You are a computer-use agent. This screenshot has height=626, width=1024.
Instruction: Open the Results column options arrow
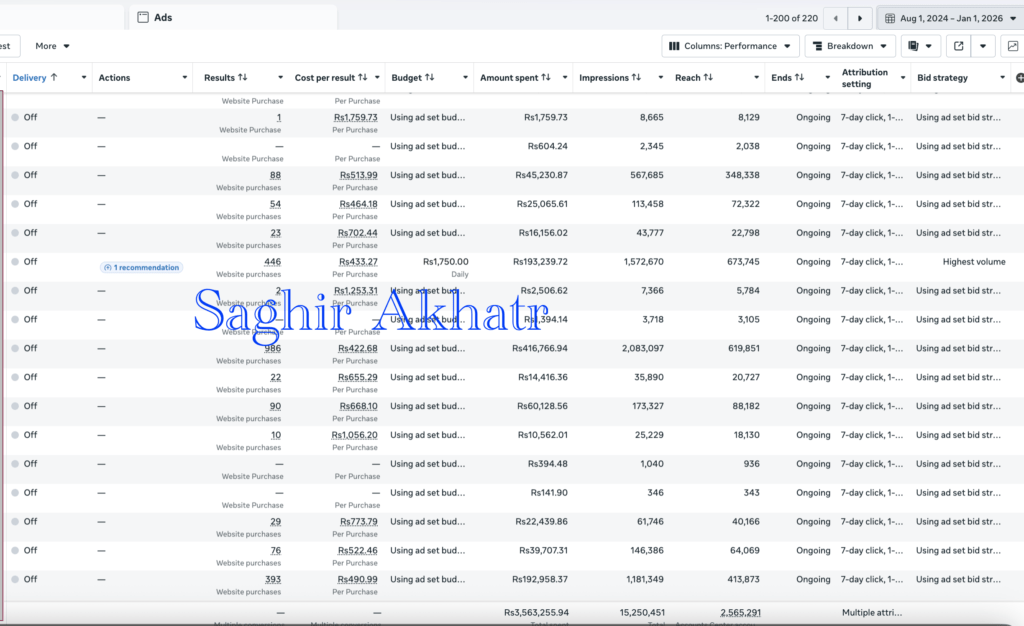pos(280,78)
